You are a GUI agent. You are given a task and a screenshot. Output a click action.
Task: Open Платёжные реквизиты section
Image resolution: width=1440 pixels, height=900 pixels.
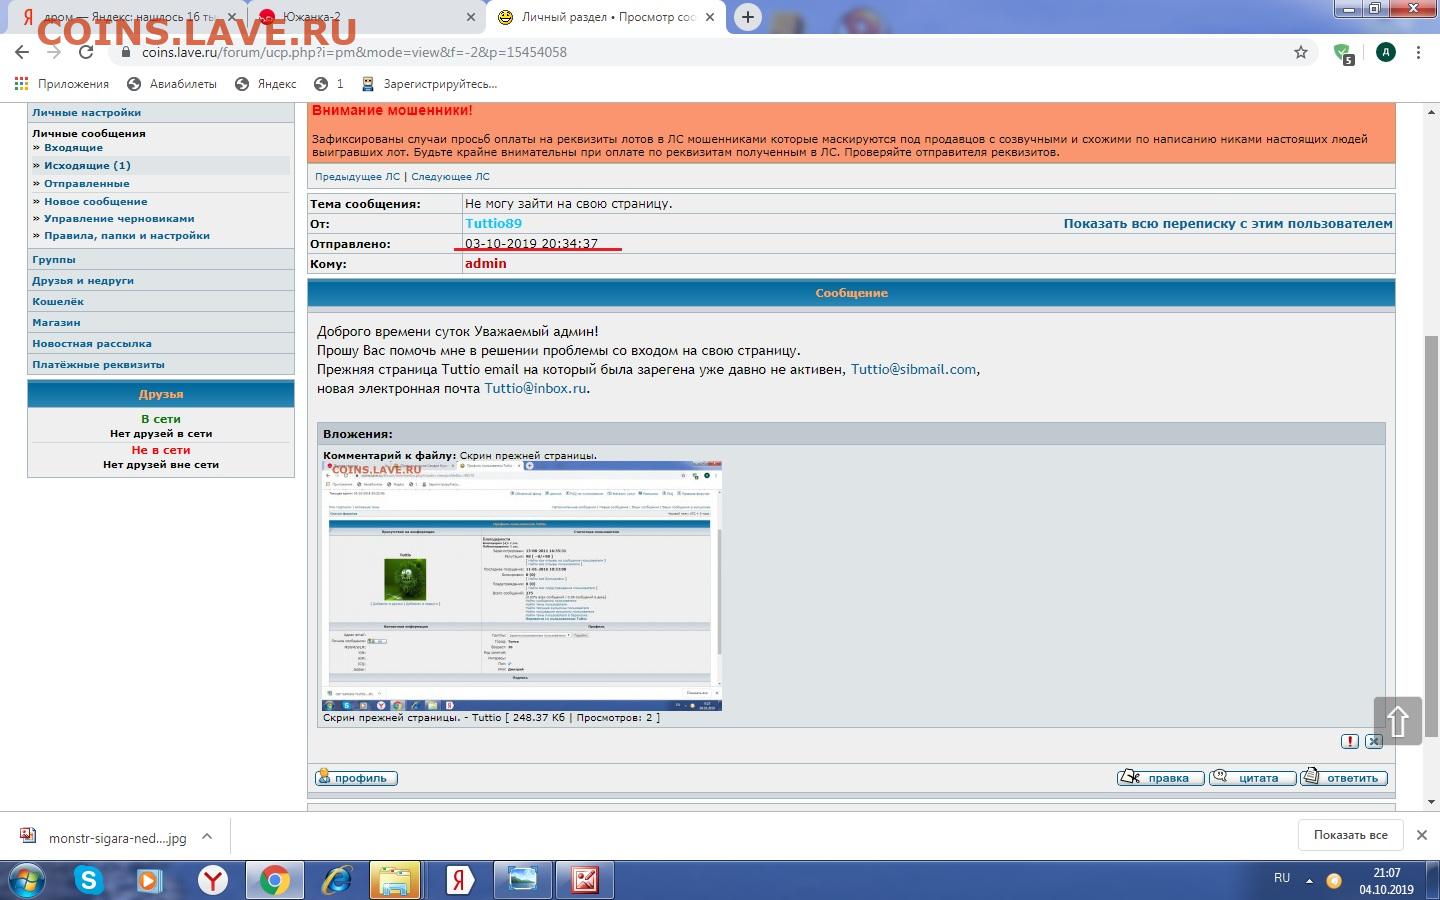98,365
